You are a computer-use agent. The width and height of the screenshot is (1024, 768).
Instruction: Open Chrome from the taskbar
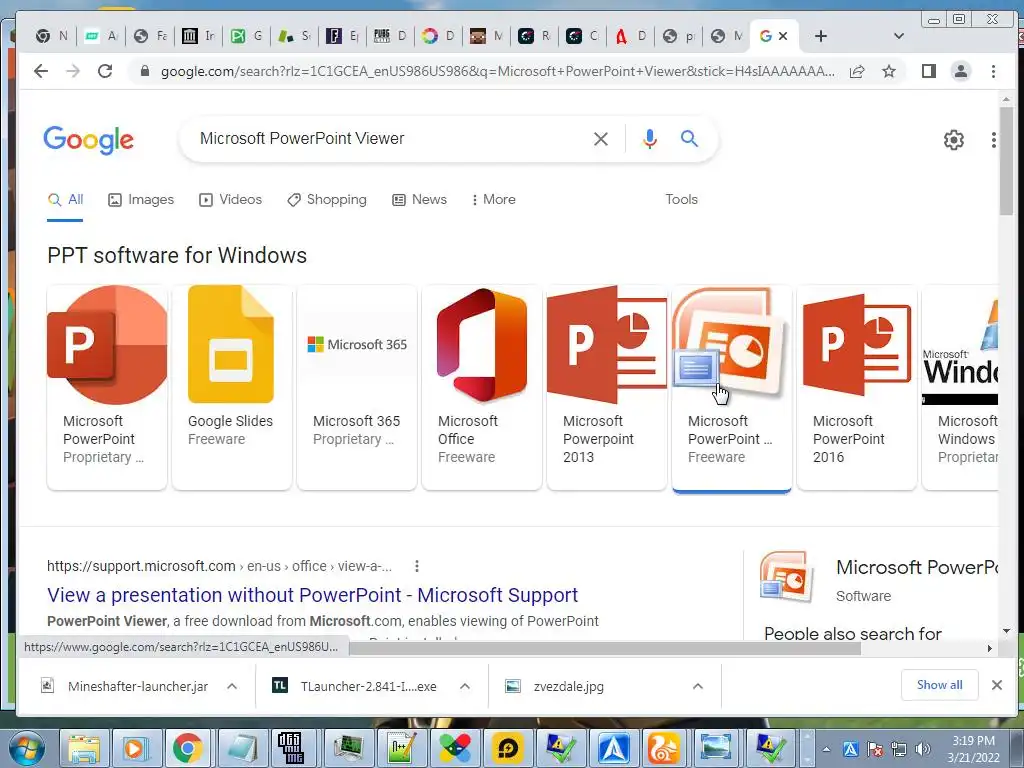pyautogui.click(x=187, y=748)
